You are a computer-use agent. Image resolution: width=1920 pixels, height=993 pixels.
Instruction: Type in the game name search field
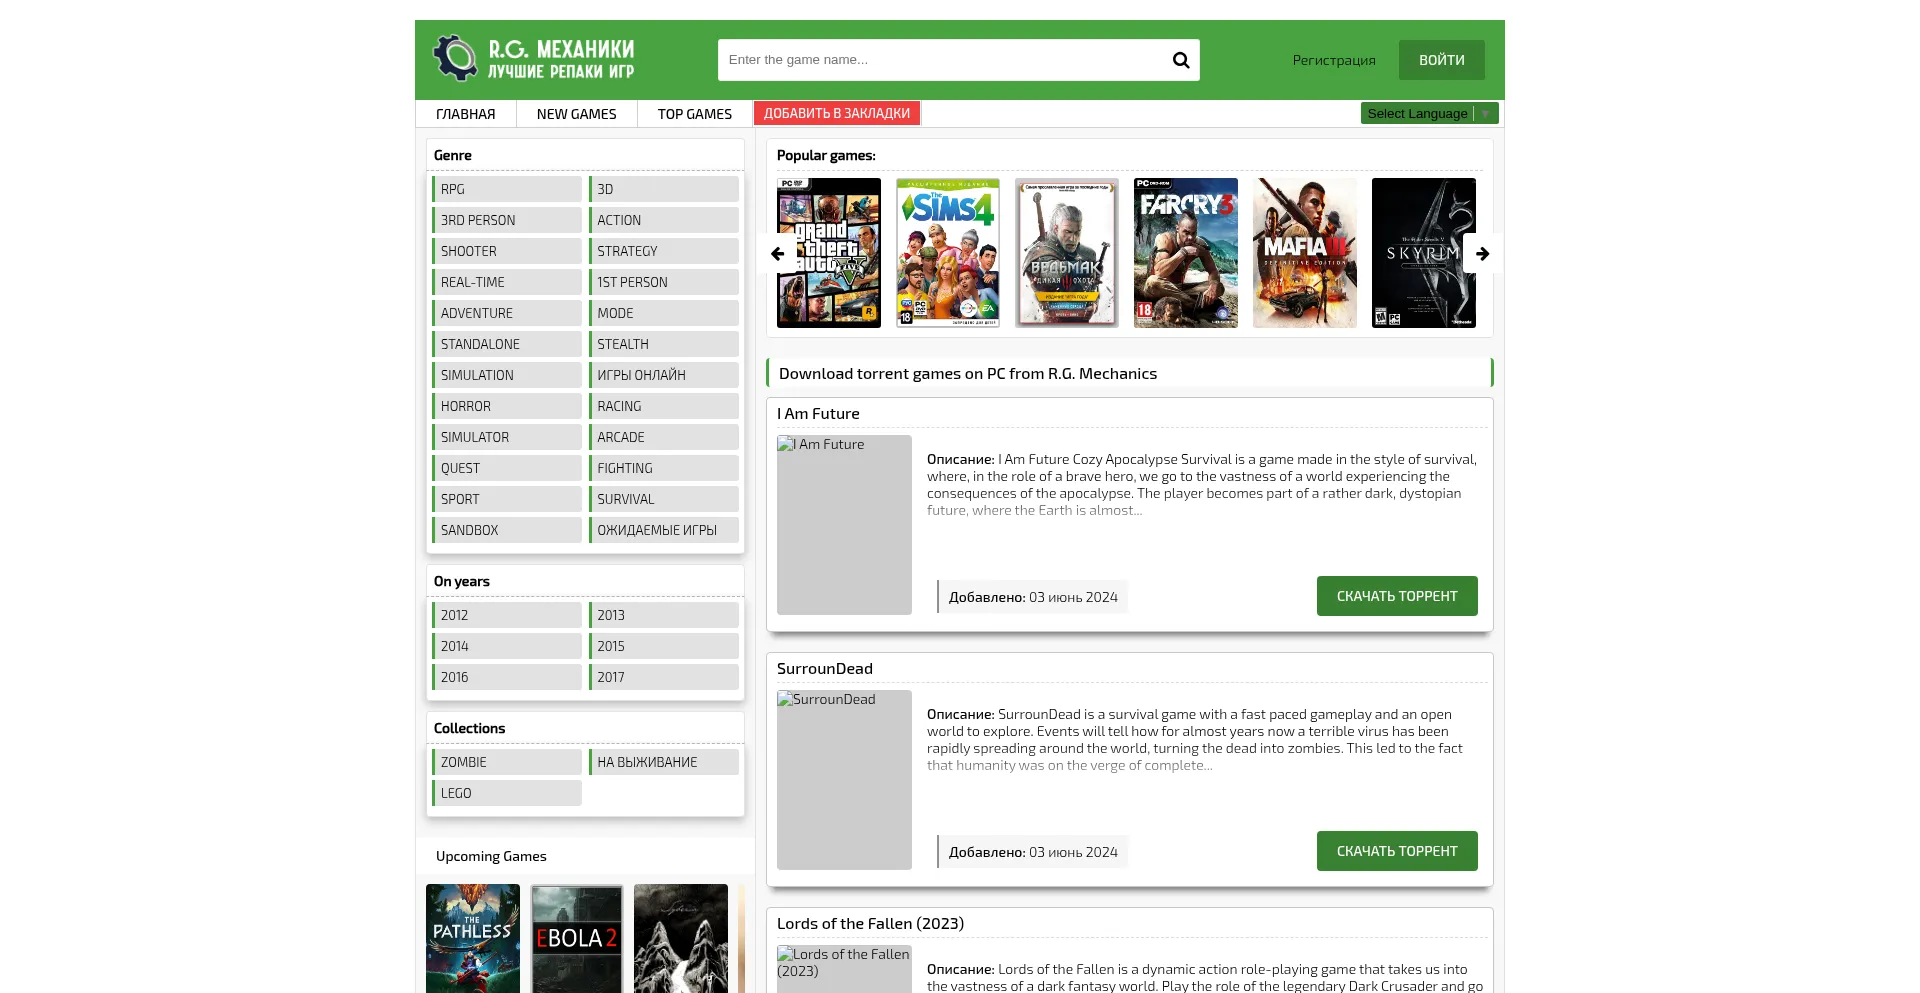[940, 60]
